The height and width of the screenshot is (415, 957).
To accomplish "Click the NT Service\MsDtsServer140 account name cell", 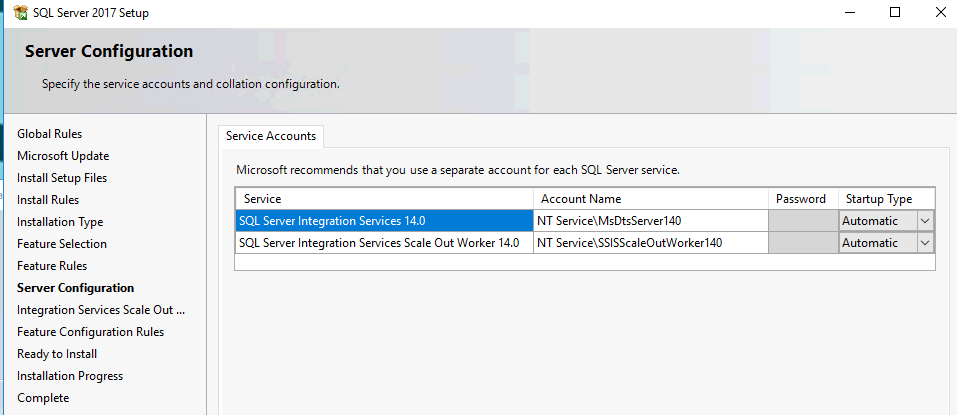I will point(651,221).
